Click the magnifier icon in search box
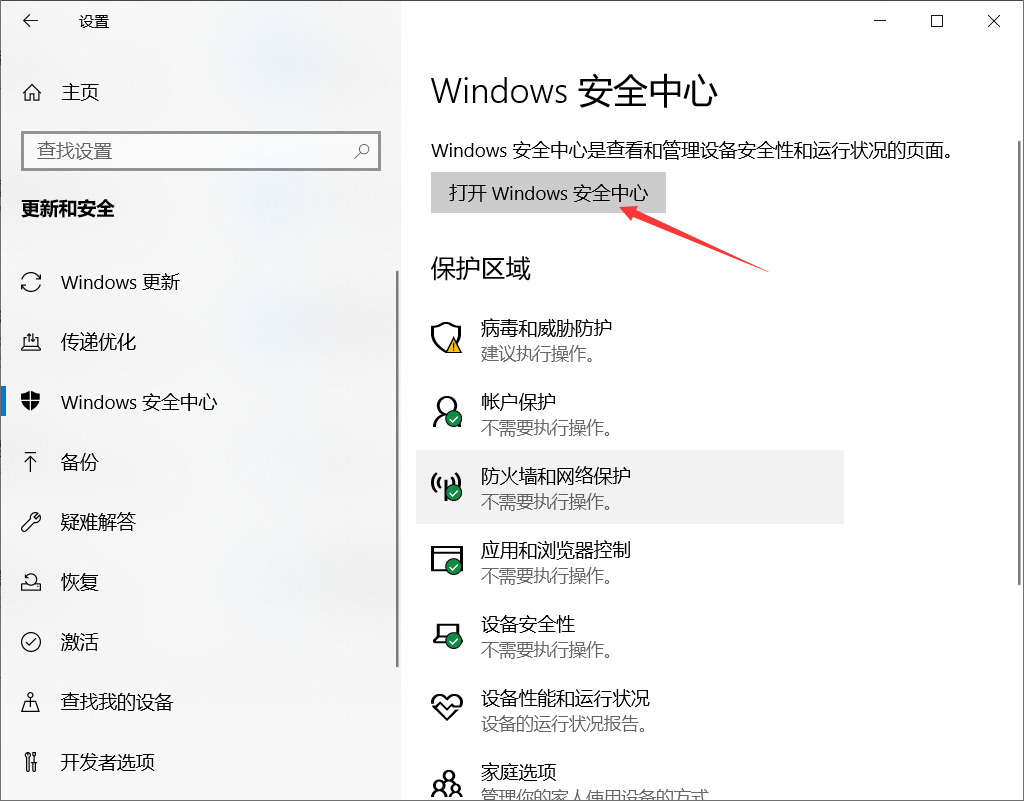This screenshot has width=1024, height=801. pyautogui.click(x=361, y=151)
